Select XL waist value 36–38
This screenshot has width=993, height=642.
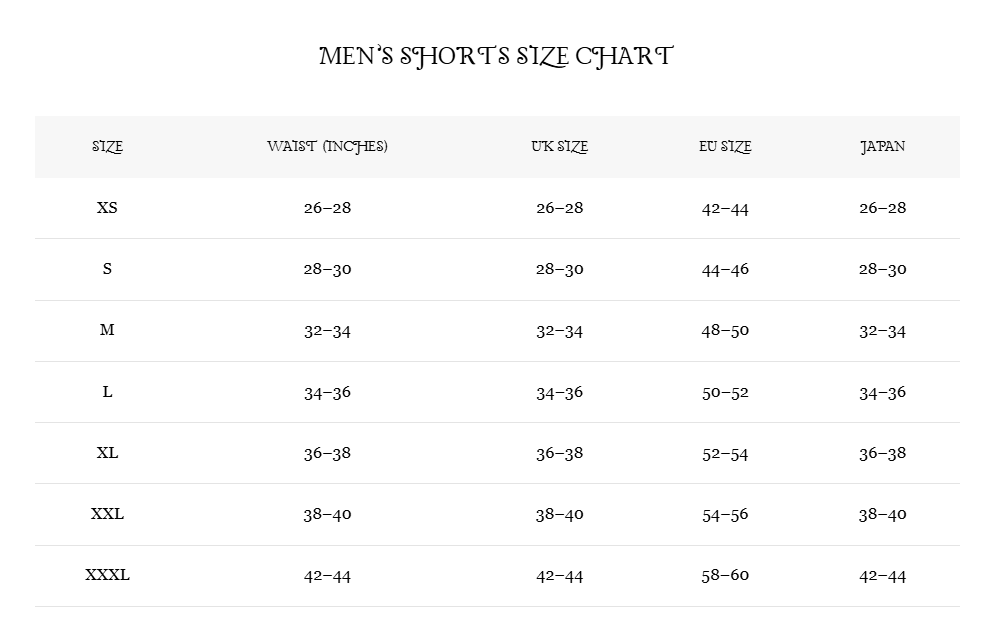[x=327, y=453]
